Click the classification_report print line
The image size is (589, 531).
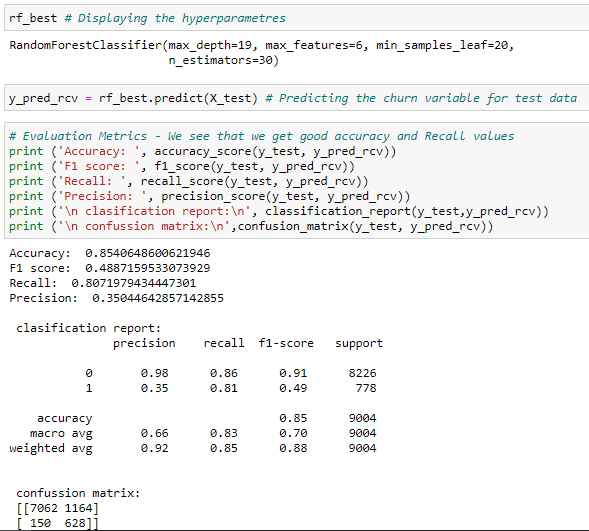click(279, 211)
